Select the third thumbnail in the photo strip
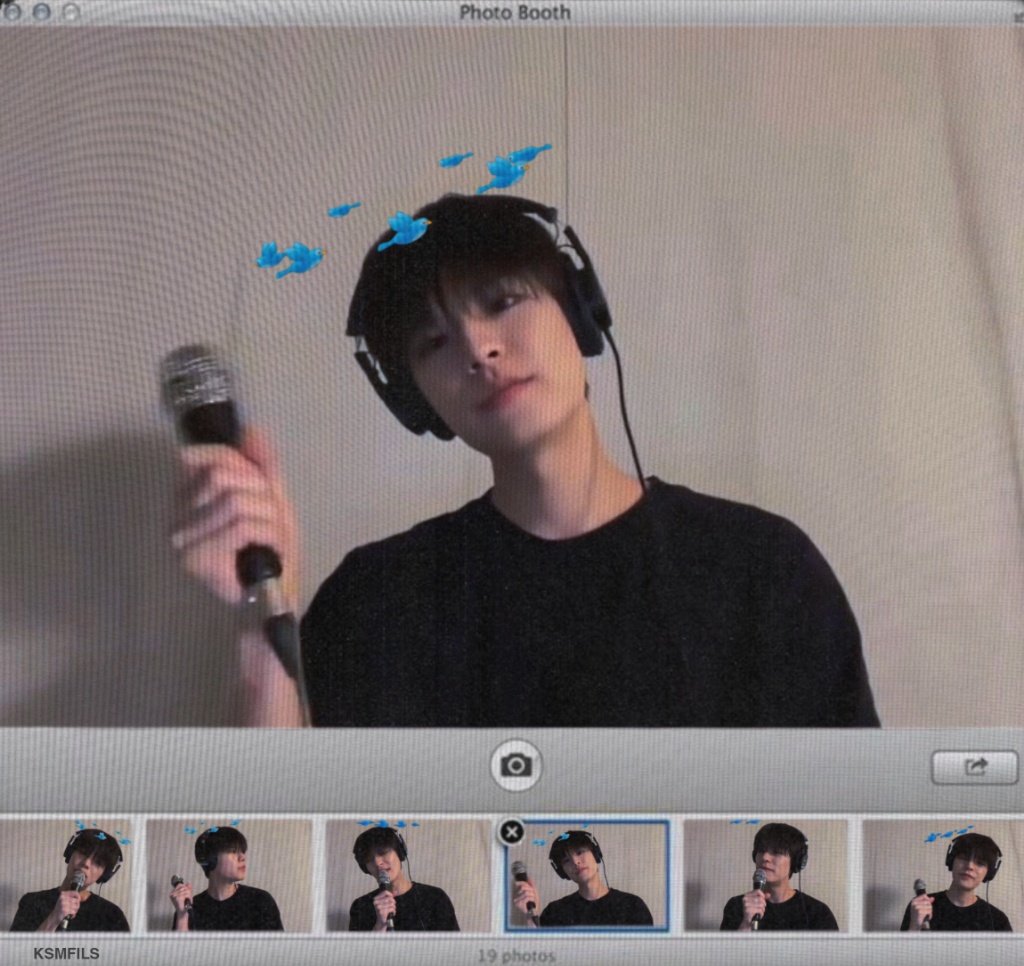1024x966 pixels. pyautogui.click(x=405, y=876)
